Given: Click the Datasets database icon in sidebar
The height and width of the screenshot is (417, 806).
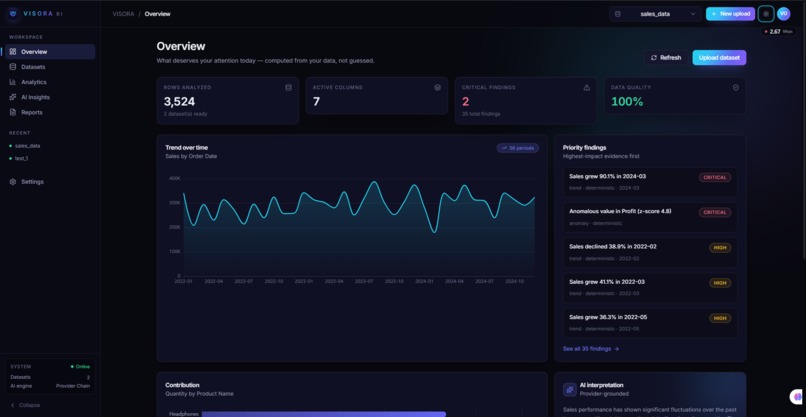Looking at the screenshot, I should click(x=13, y=67).
